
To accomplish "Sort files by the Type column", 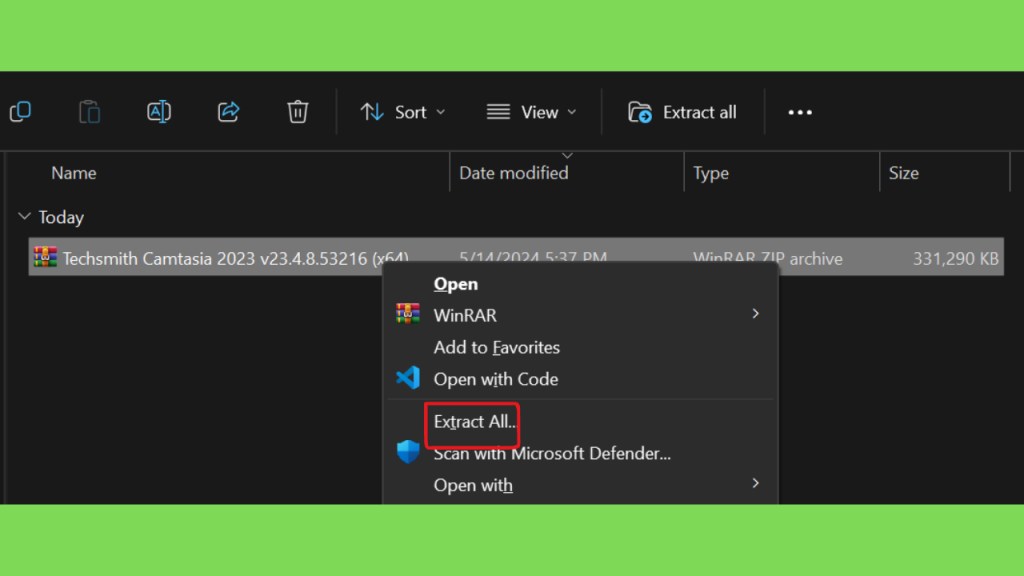I will pos(711,173).
